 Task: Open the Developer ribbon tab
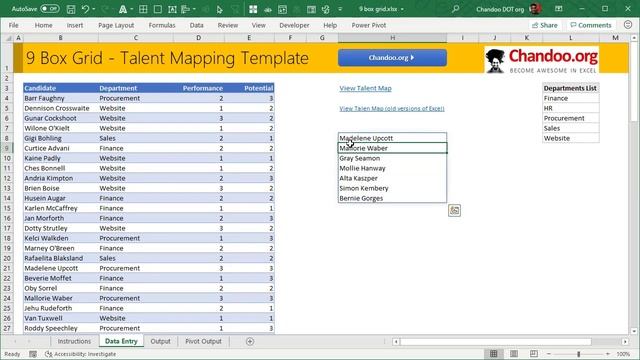[294, 25]
